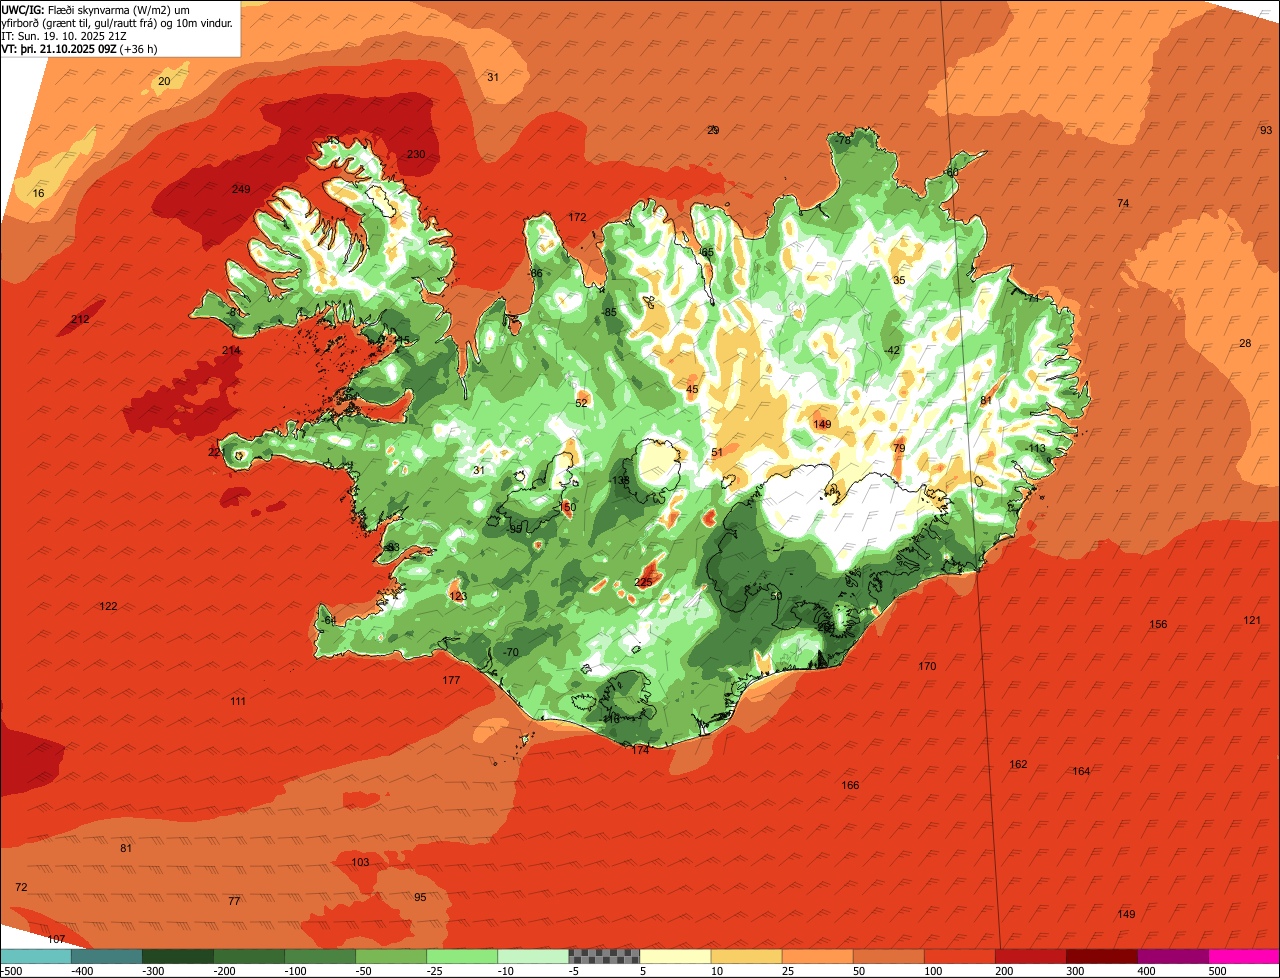Viewport: 1280px width, 978px height.
Task: Click the value 212 on the map
Action: 80,319
